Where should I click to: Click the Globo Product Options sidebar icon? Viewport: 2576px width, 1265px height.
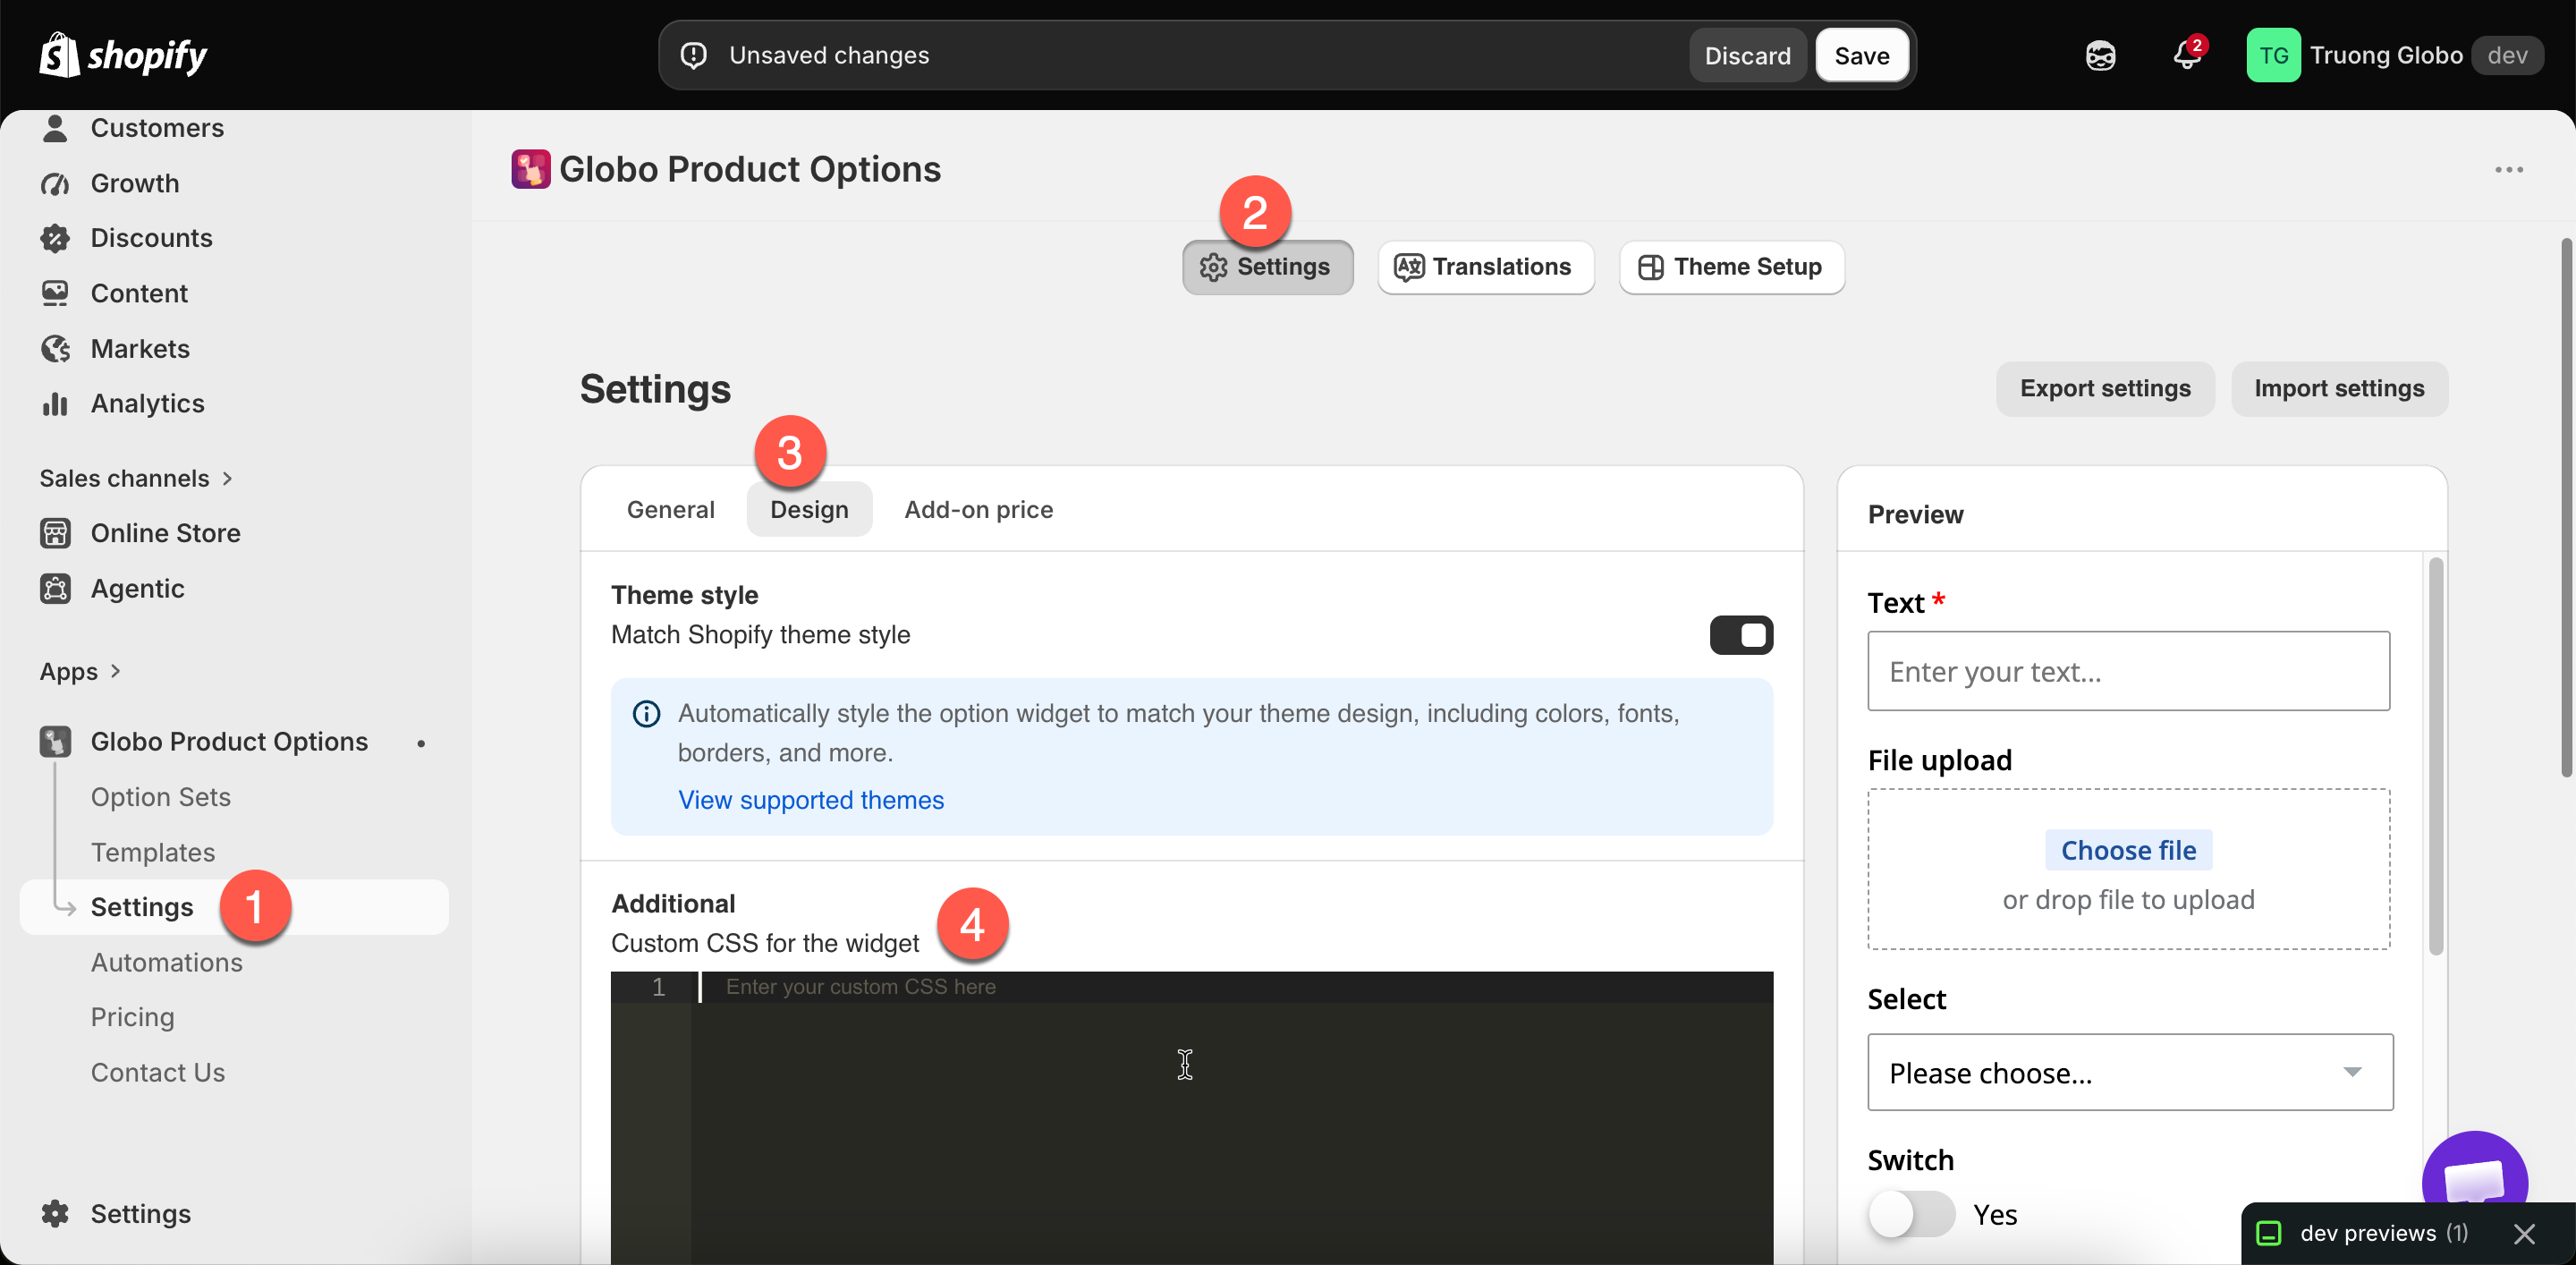(55, 742)
